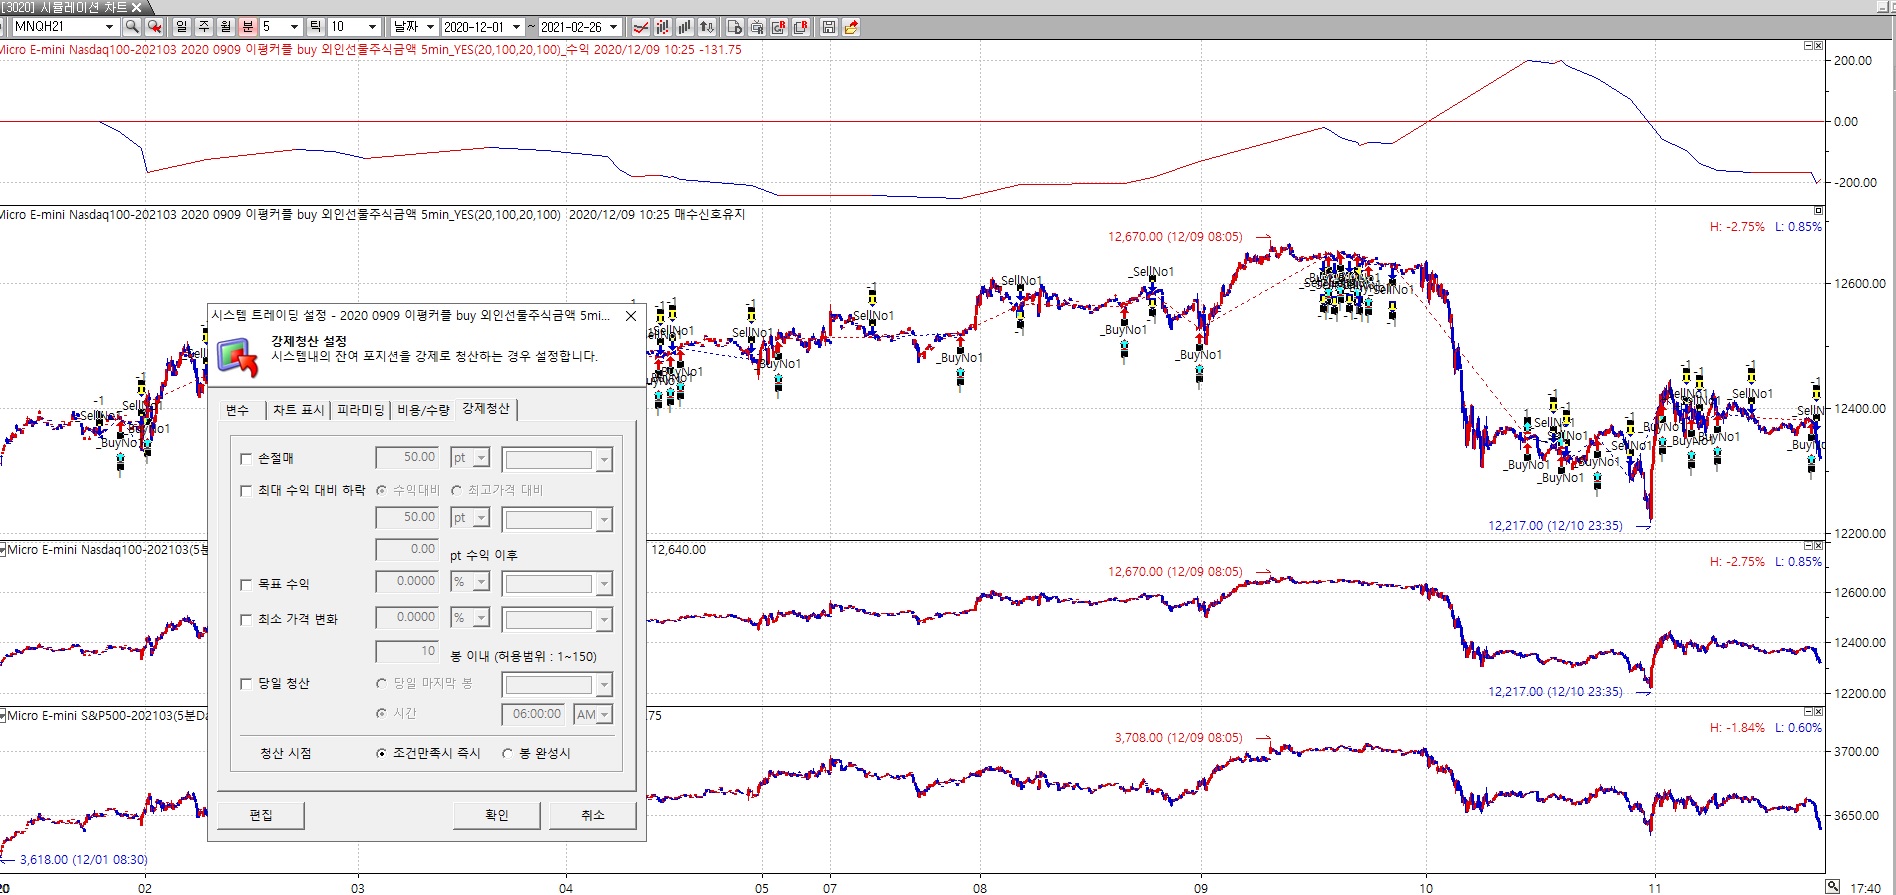Enable the 당일 청산 checkbox
1896x895 pixels.
246,684
